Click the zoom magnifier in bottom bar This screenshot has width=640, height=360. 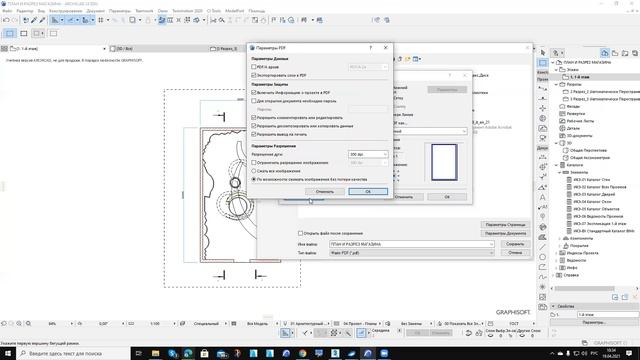pyautogui.click(x=28, y=323)
